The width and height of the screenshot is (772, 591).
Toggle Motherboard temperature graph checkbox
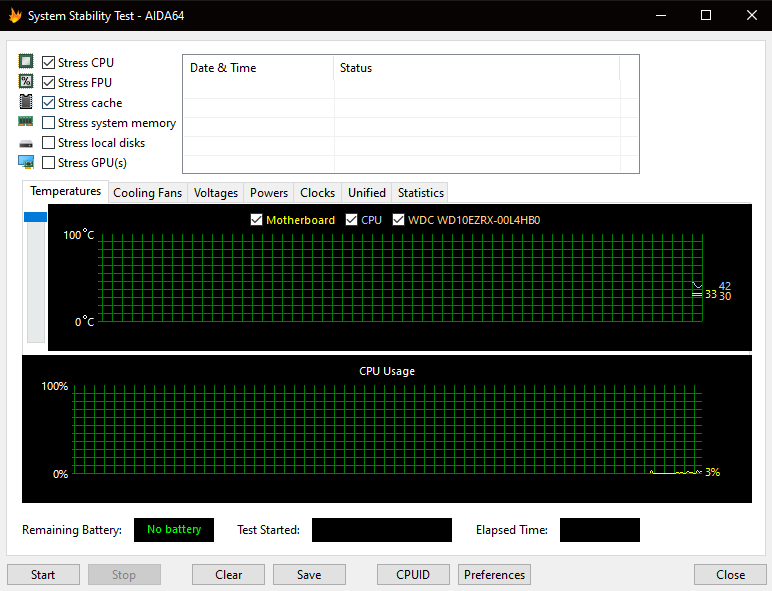pyautogui.click(x=257, y=220)
